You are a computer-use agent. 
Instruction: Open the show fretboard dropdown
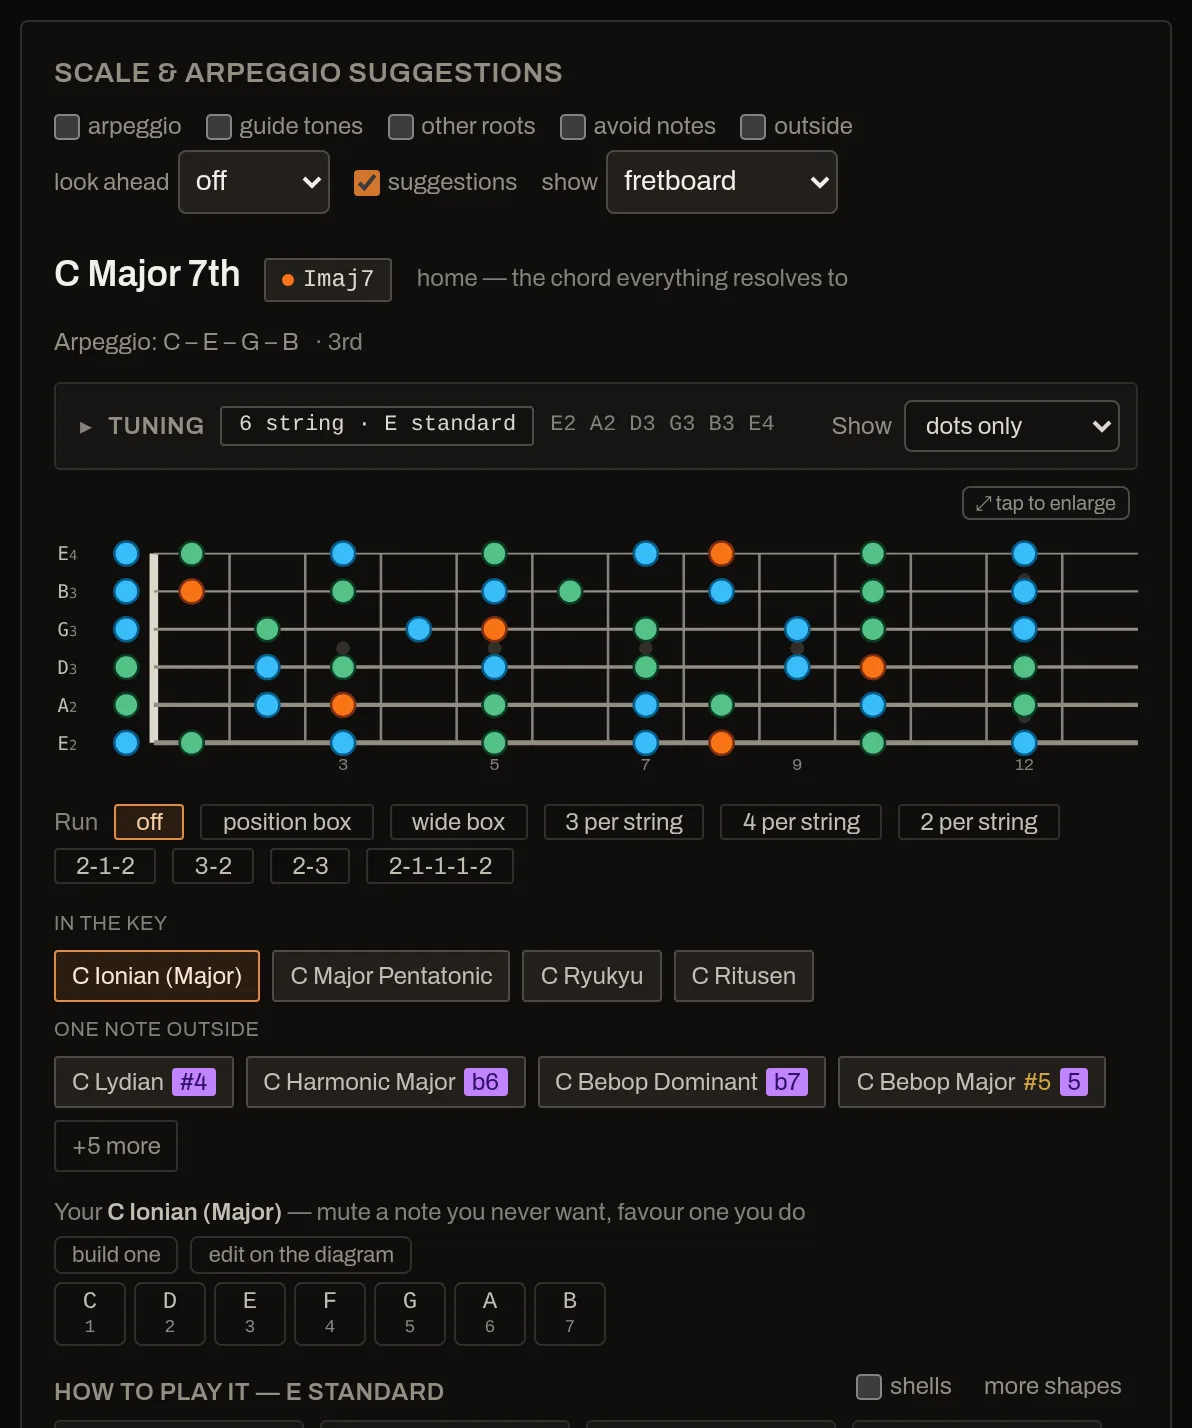pos(722,182)
